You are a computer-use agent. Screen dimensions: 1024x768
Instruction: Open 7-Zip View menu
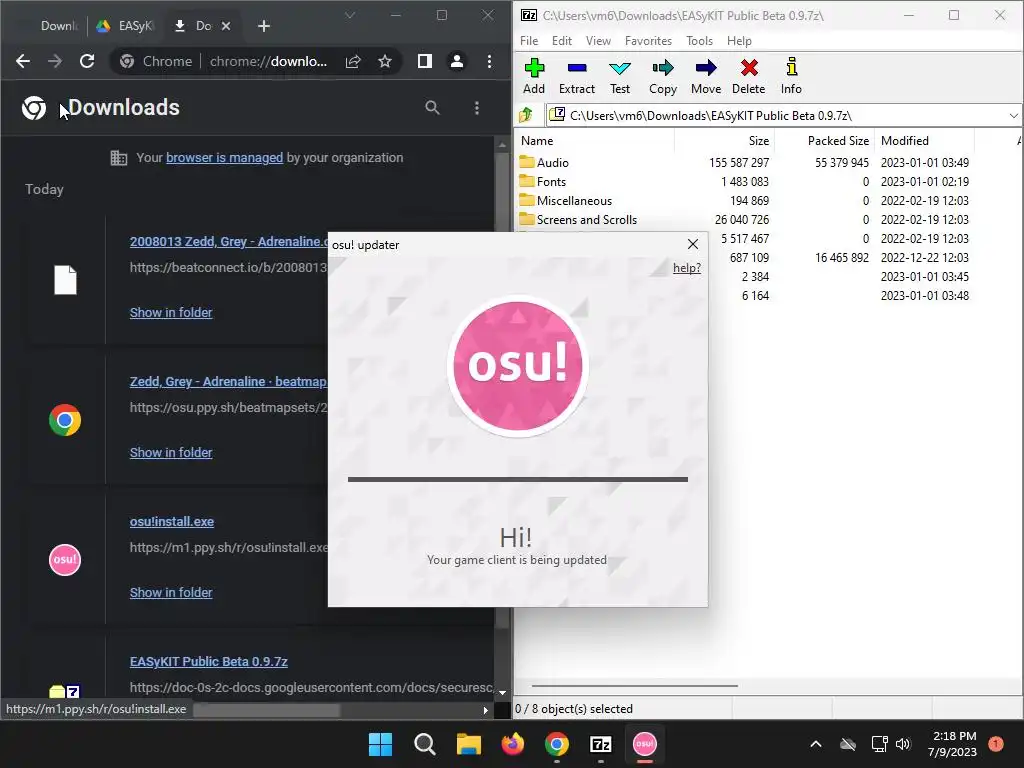pos(598,40)
